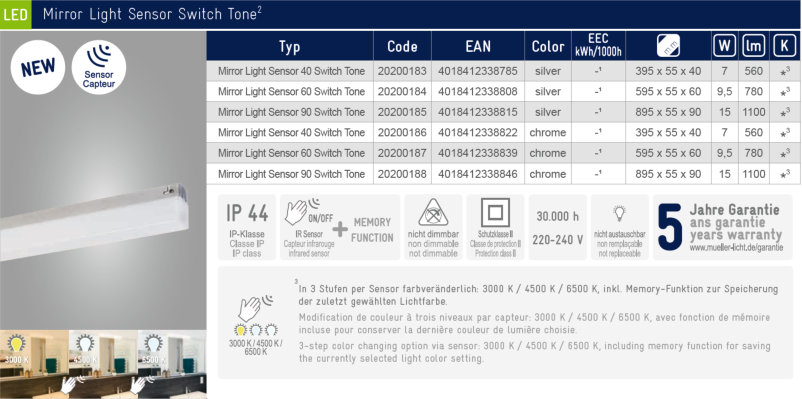The height and width of the screenshot is (399, 802).
Task: Click the not dimmable triangle icon
Action: click(x=433, y=213)
